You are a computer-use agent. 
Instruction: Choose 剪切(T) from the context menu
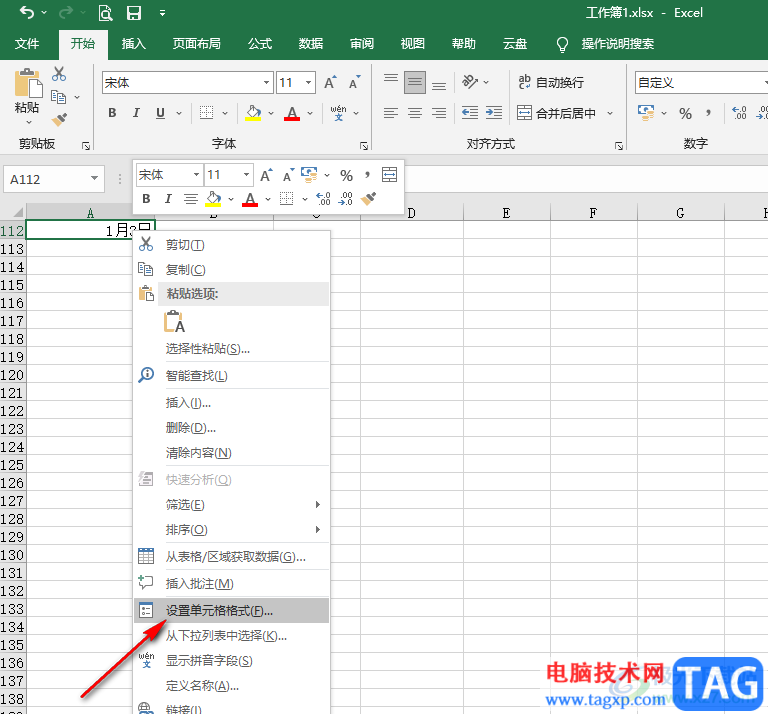[231, 244]
